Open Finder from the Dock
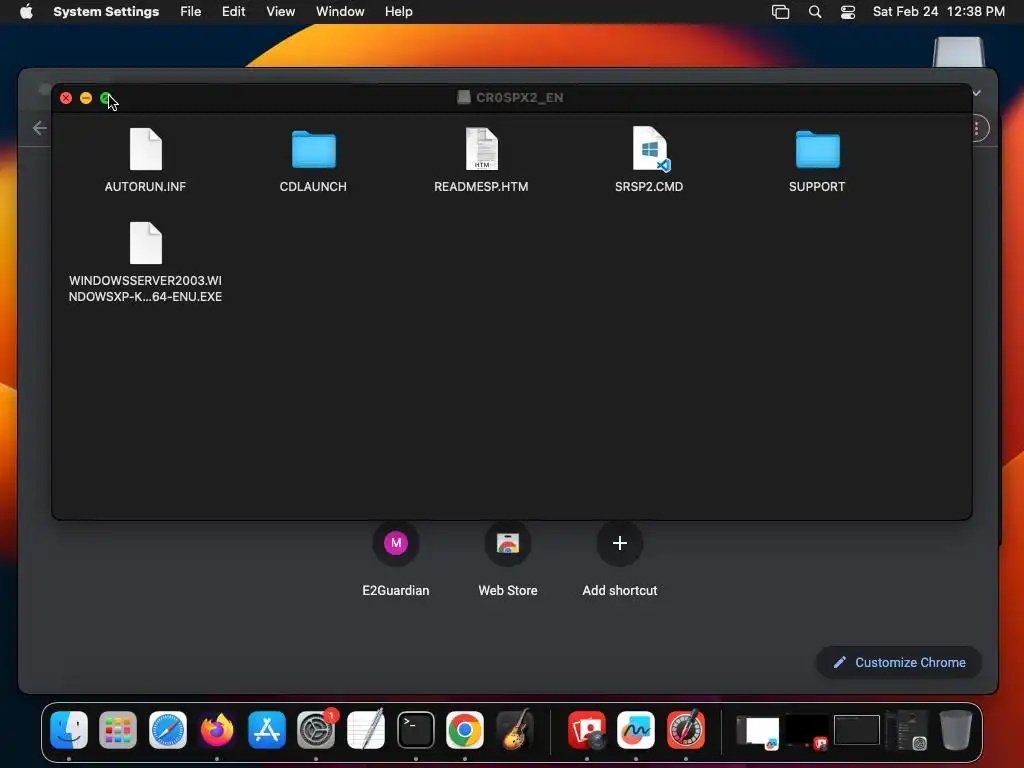1024x768 pixels. (69, 729)
